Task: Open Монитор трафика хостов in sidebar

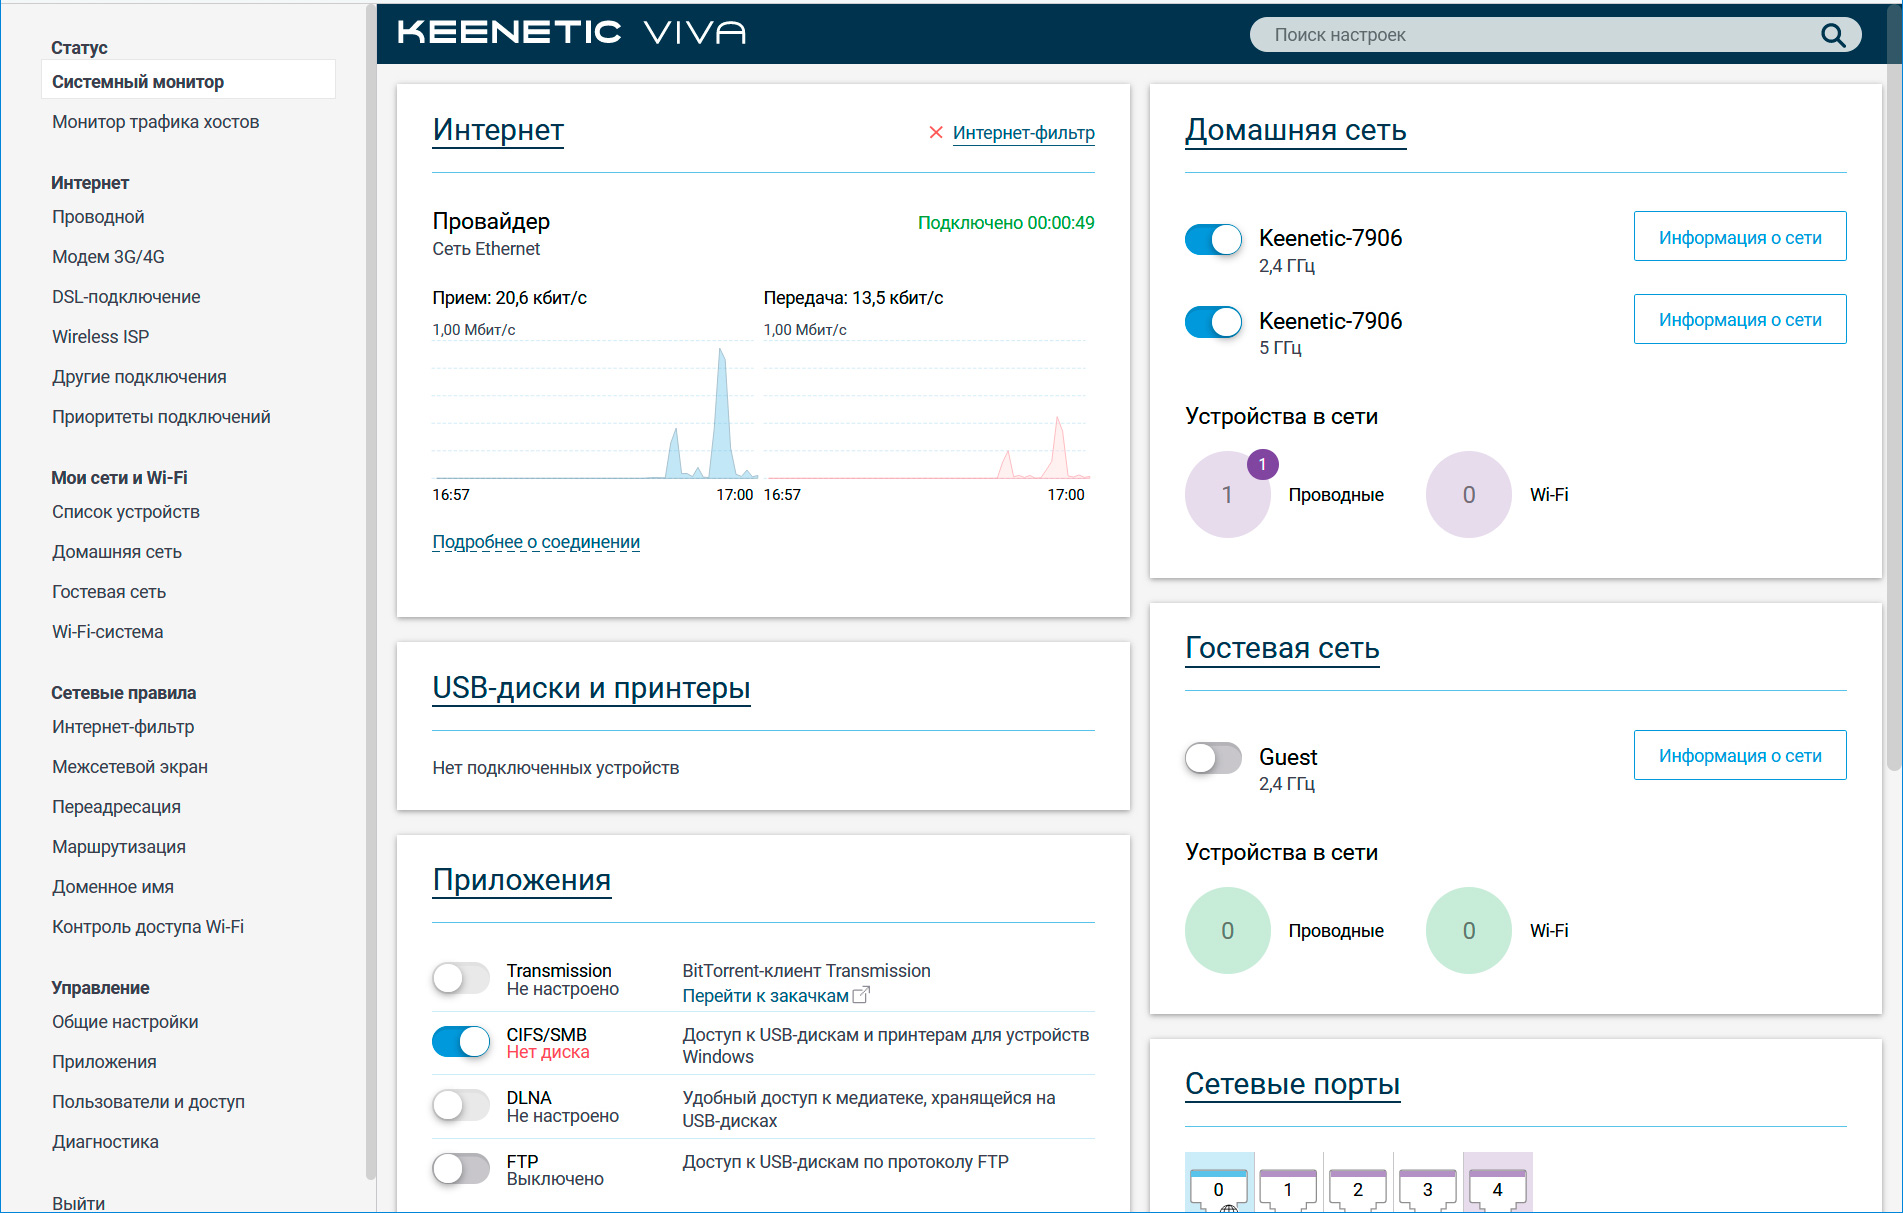Action: [155, 122]
